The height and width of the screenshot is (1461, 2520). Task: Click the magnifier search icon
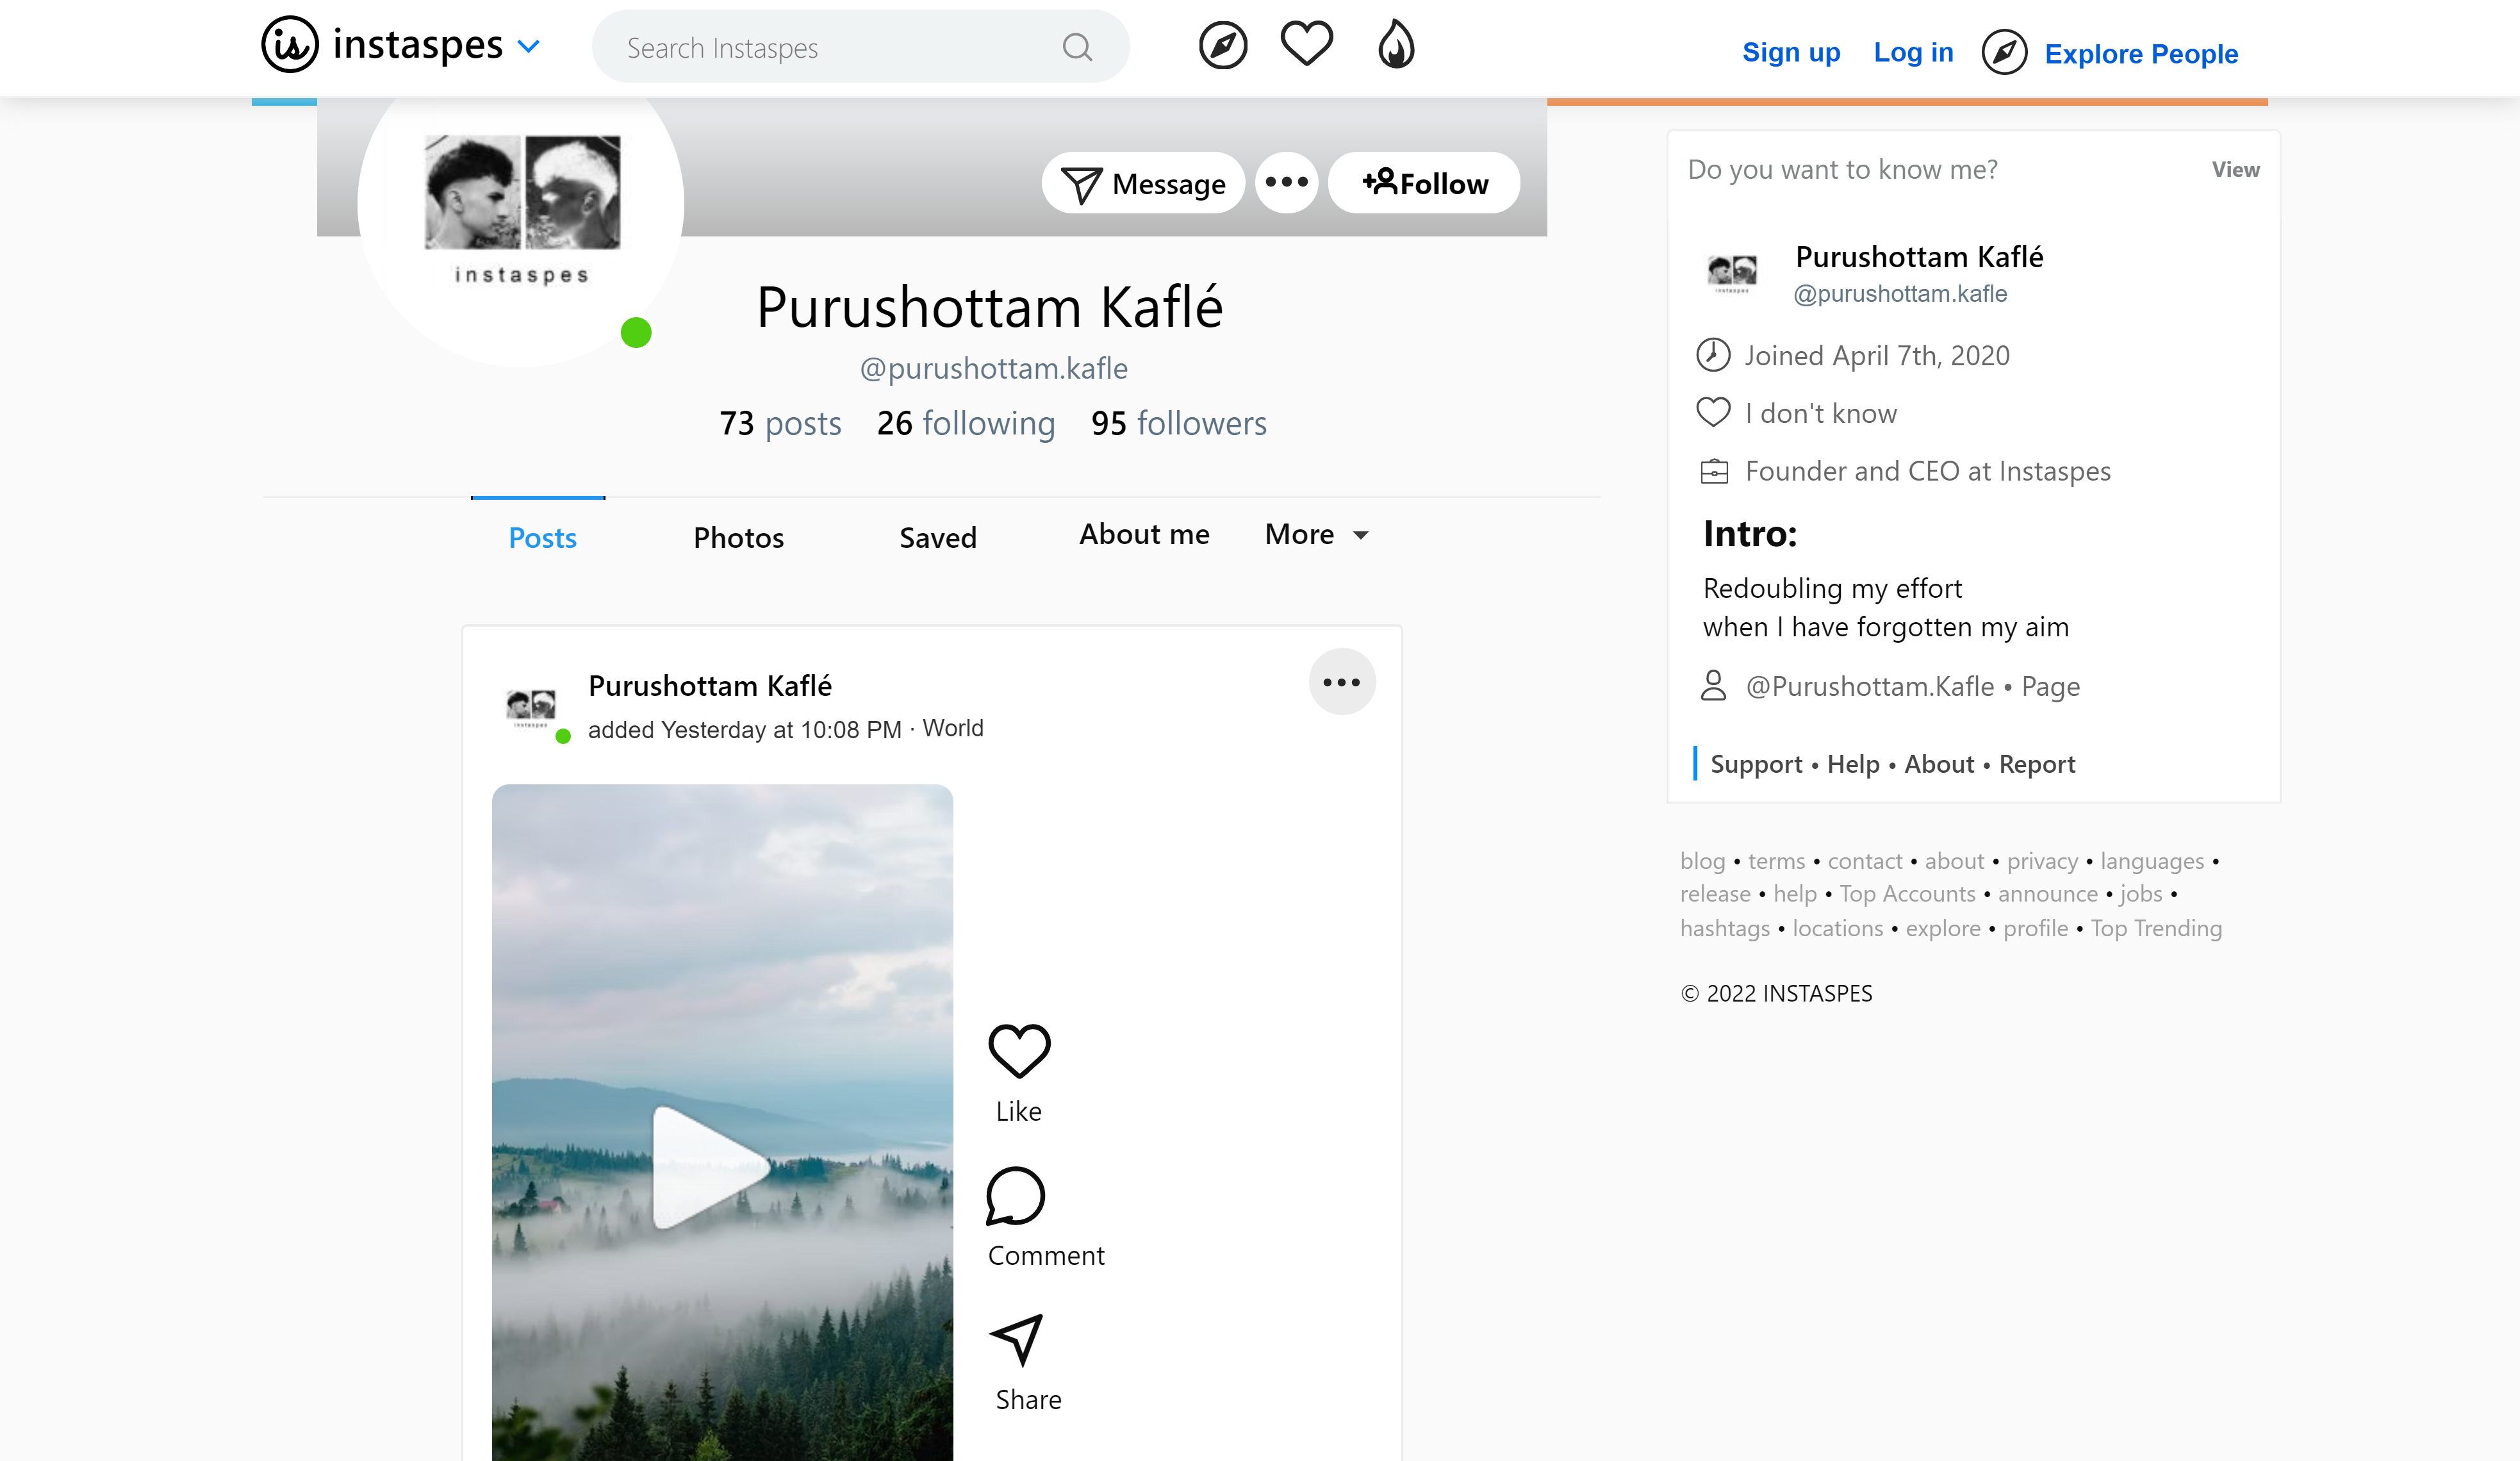click(x=1076, y=47)
